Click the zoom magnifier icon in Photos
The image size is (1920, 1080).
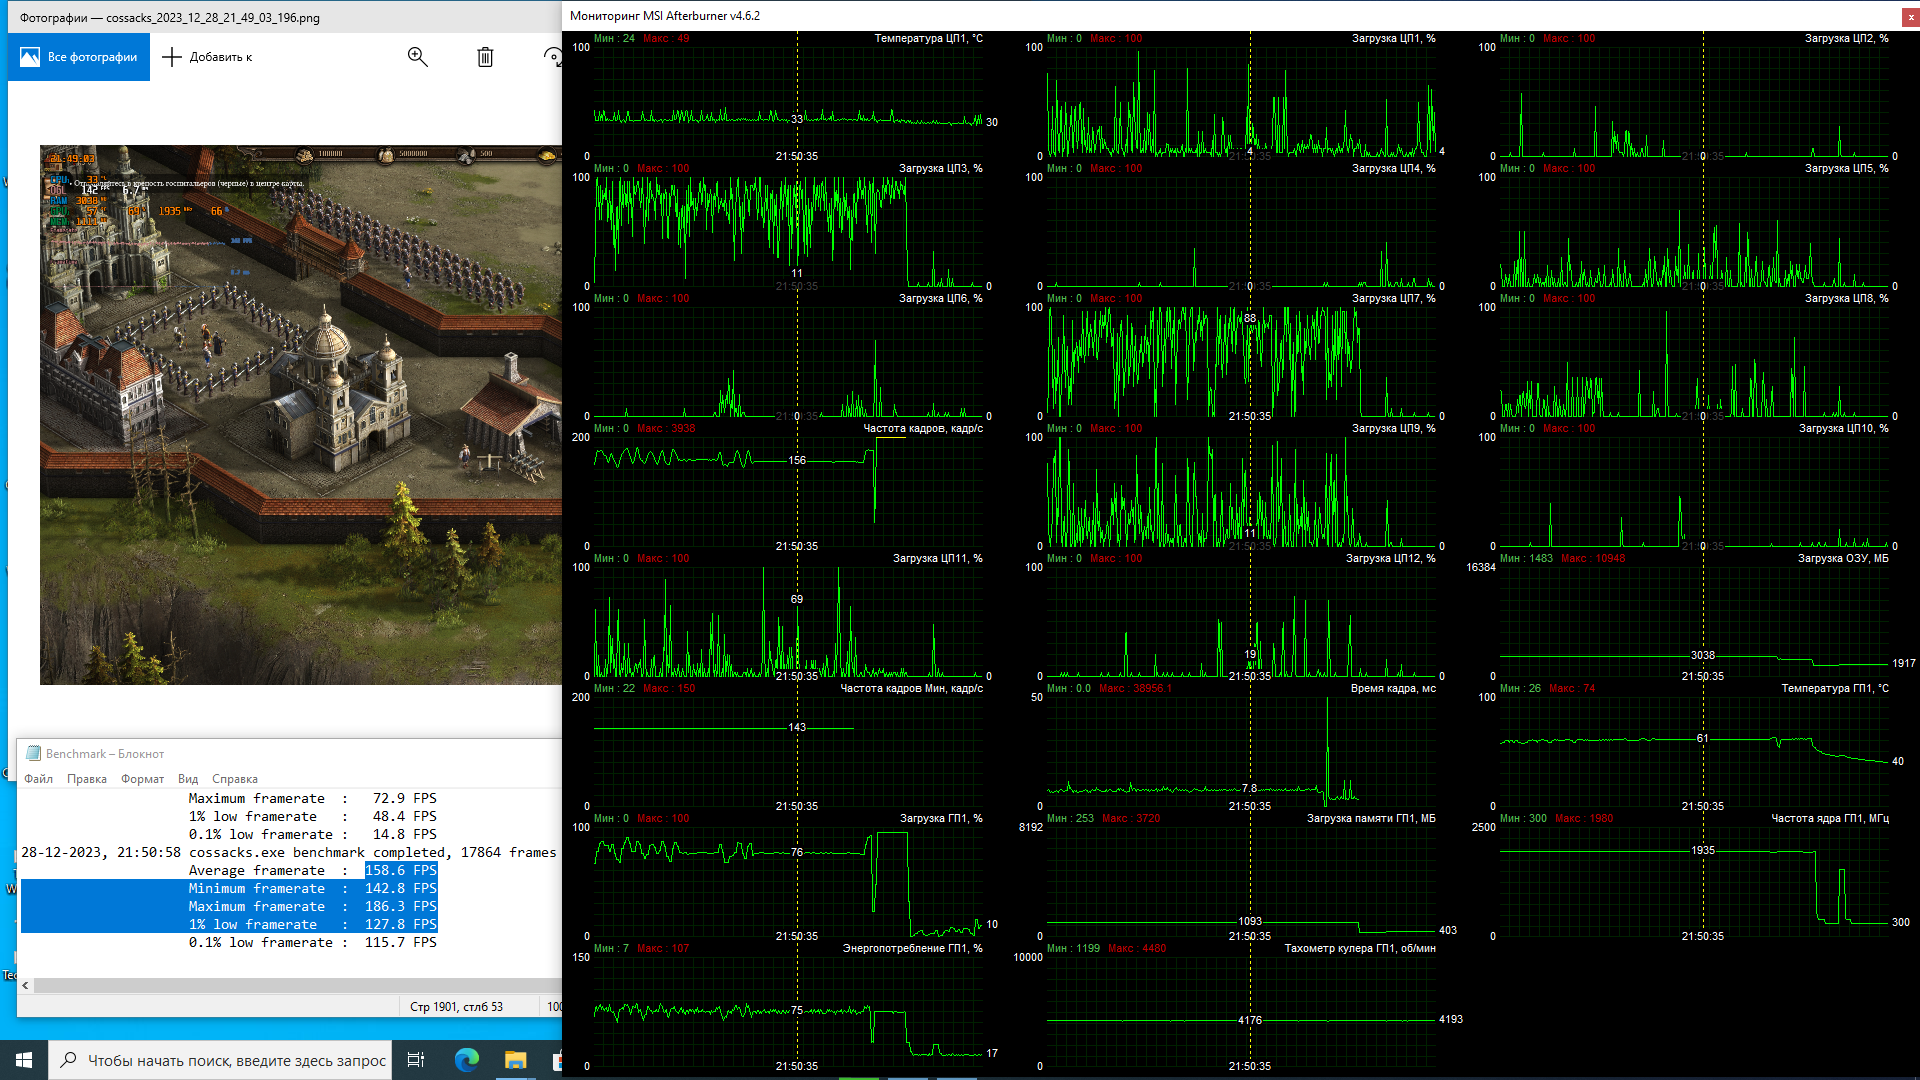pos(418,57)
